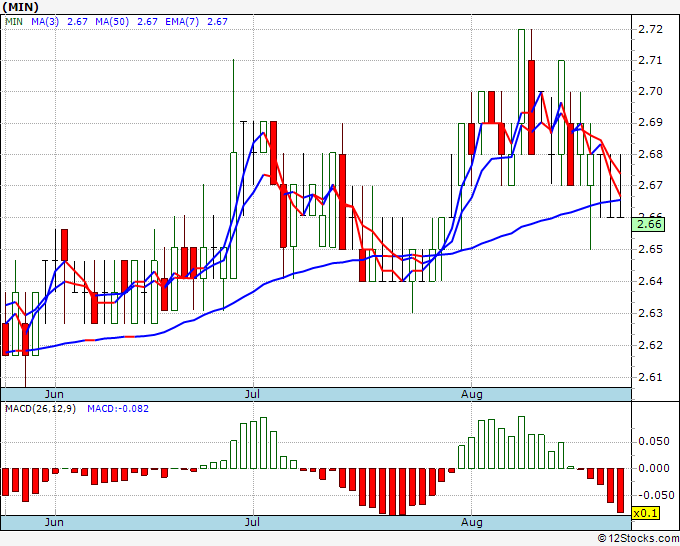The width and height of the screenshot is (680, 546).
Task: Click Aug on the MACD panel time axis
Action: click(472, 522)
